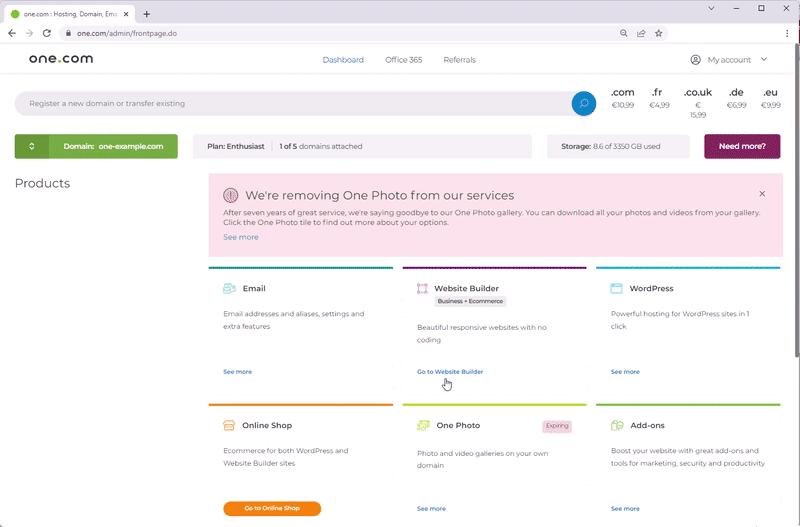Click the WordPress card title
The width and height of the screenshot is (800, 527).
point(652,289)
